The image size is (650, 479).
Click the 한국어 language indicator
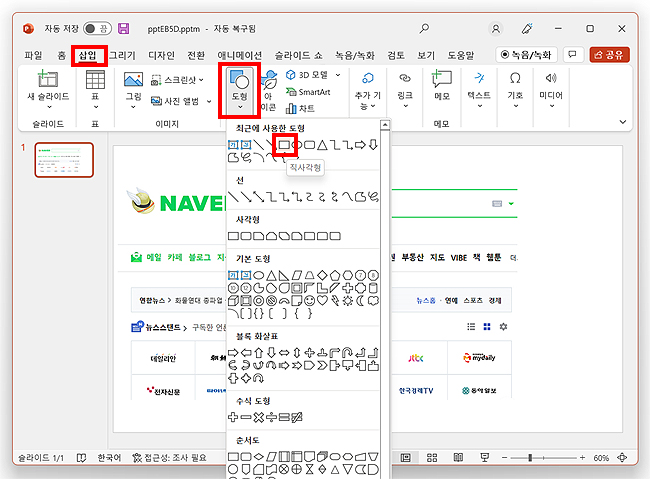[x=109, y=458]
